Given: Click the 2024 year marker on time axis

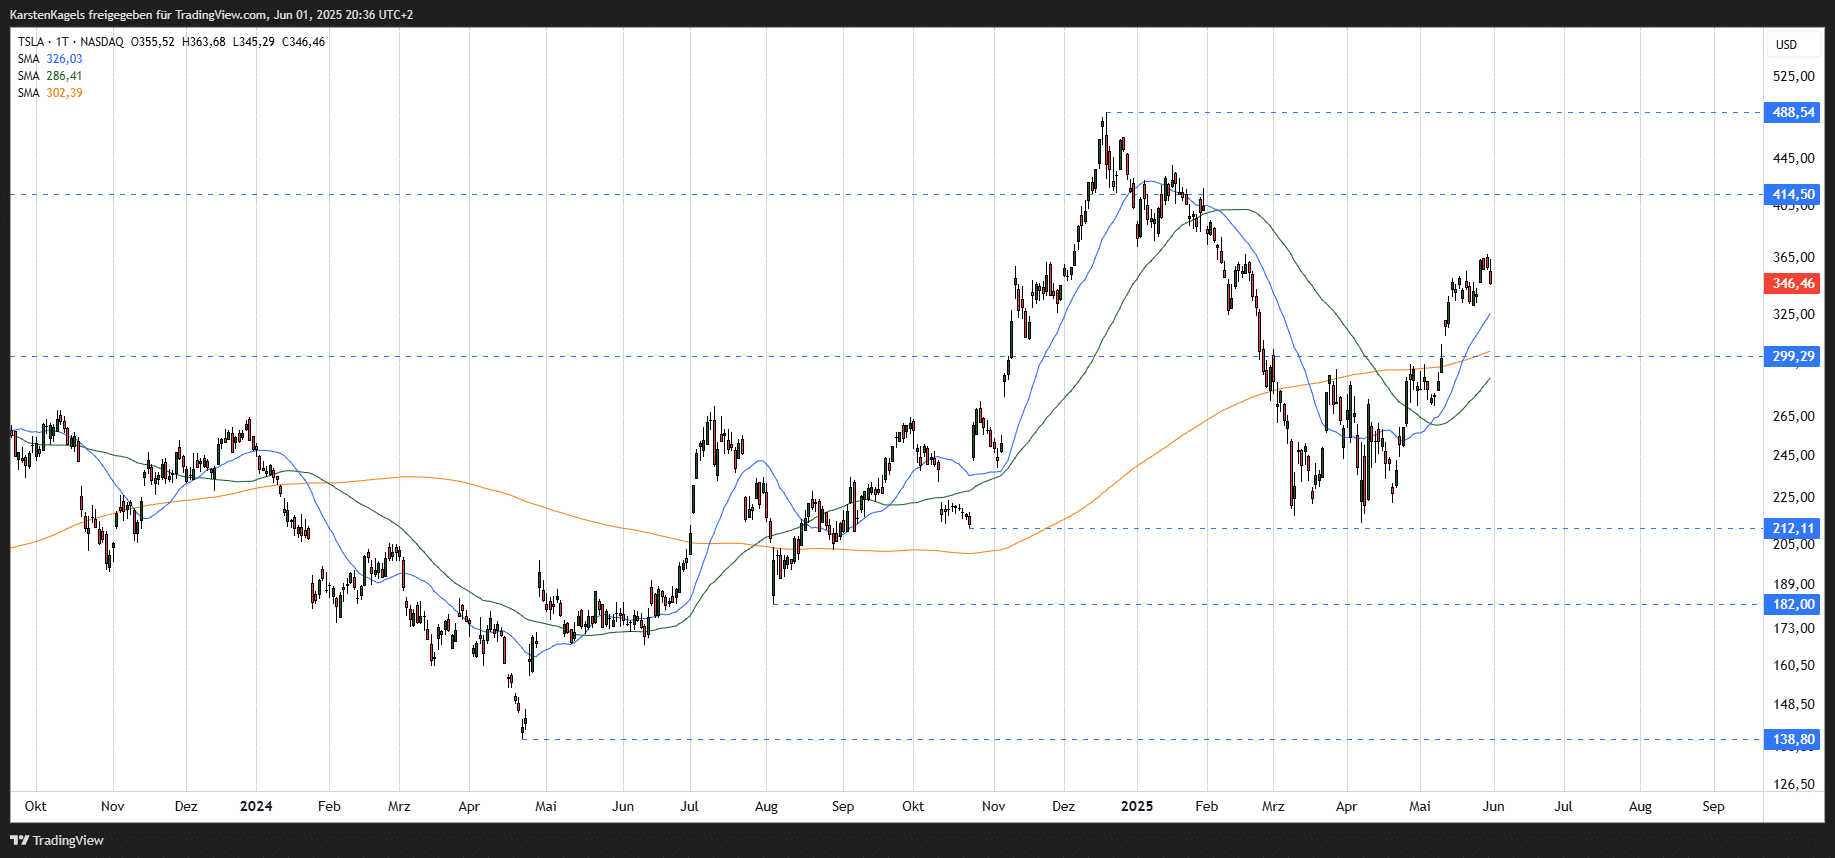Looking at the screenshot, I should coord(256,806).
